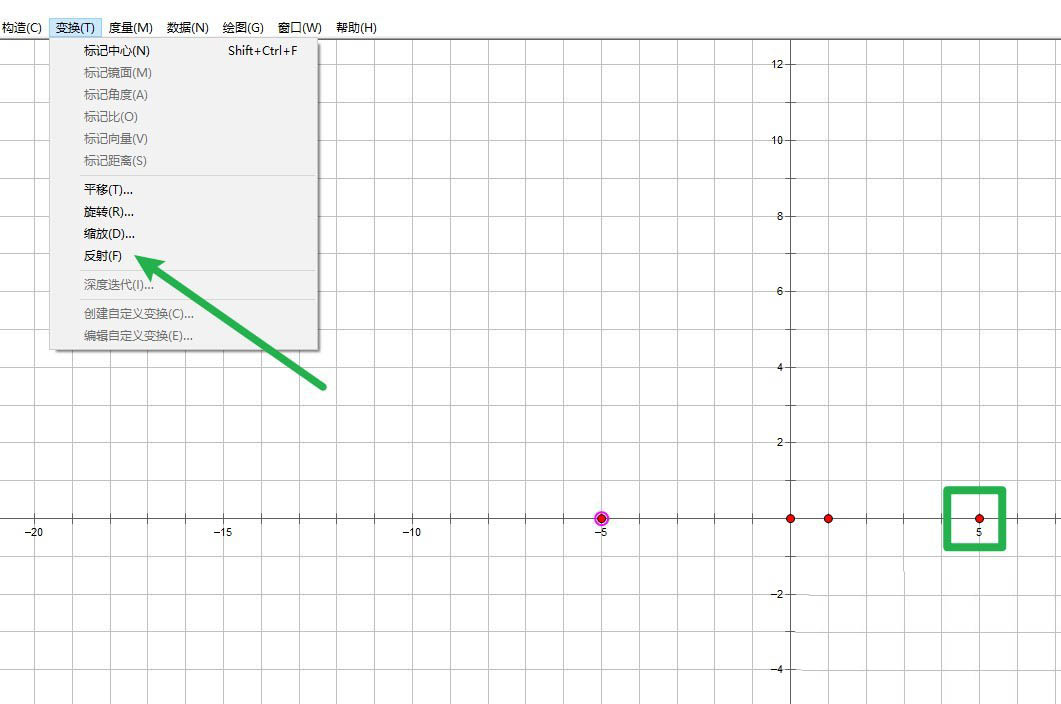The height and width of the screenshot is (704, 1061).
Task: Select the red point at the origin
Action: click(x=790, y=519)
